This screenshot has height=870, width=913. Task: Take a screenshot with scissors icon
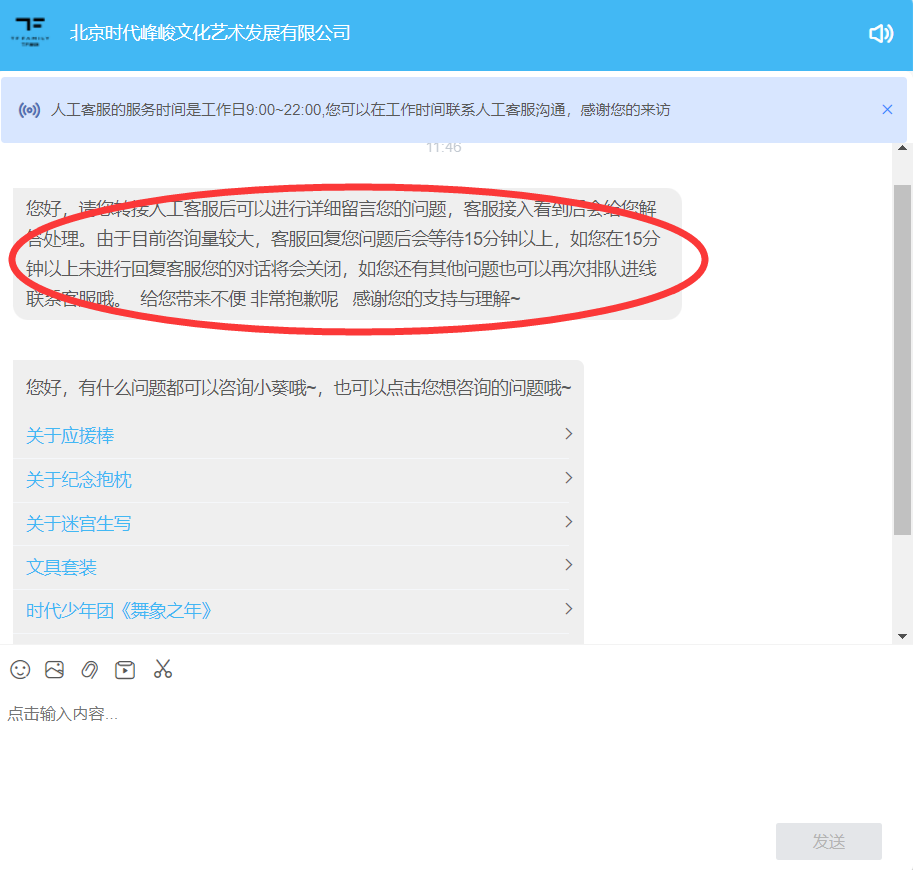pyautogui.click(x=162, y=669)
